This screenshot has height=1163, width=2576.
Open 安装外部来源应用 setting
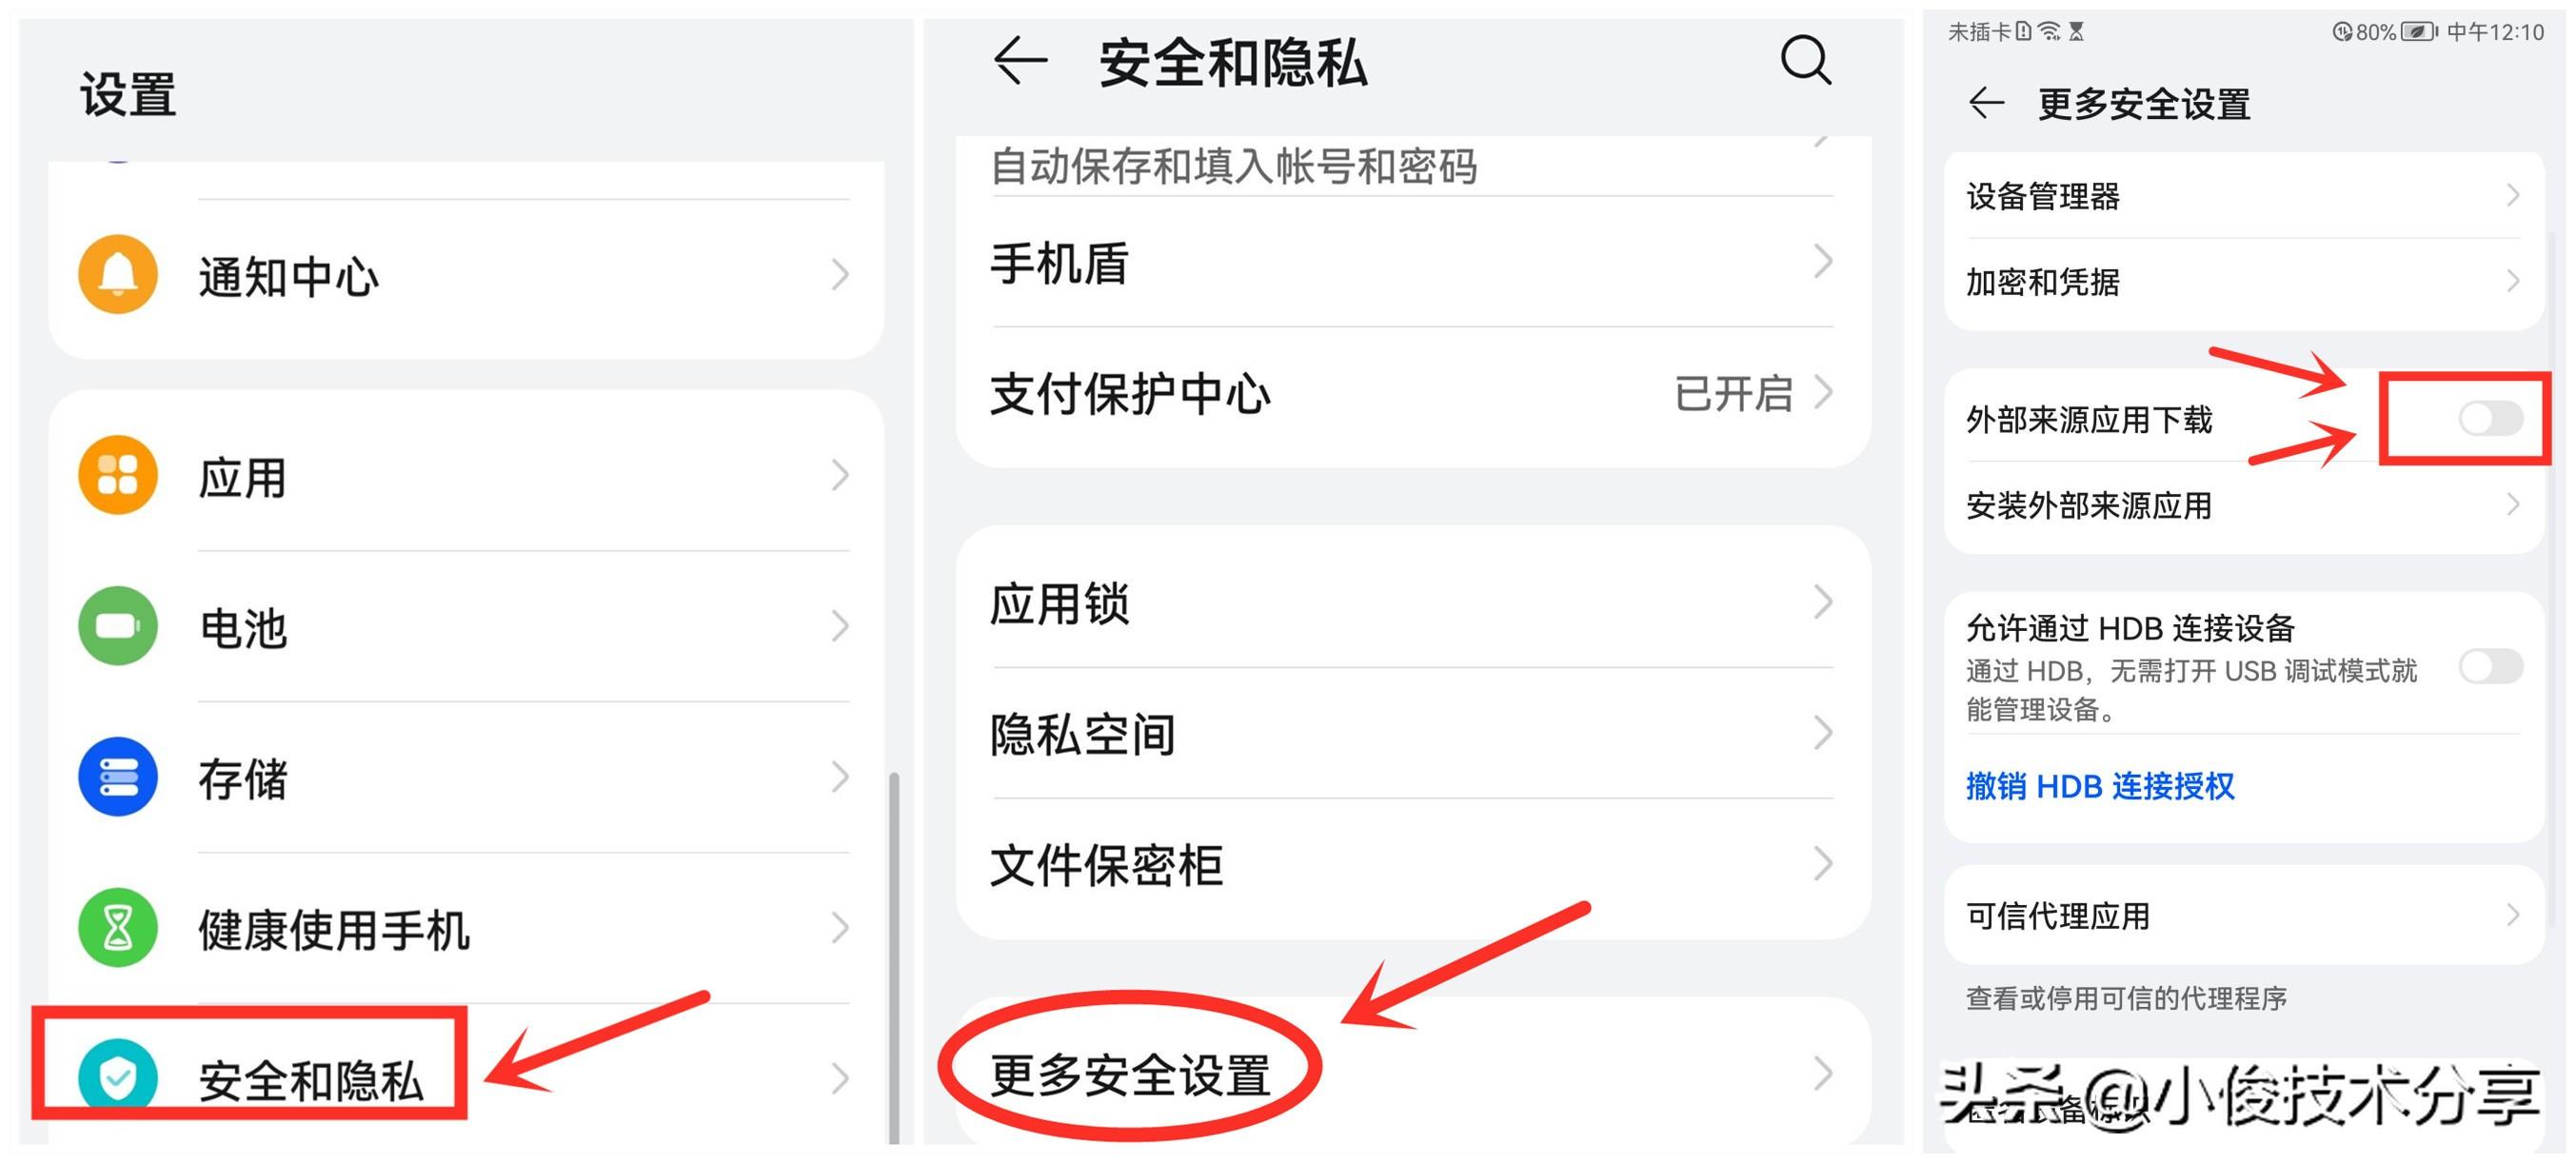[x=2243, y=505]
